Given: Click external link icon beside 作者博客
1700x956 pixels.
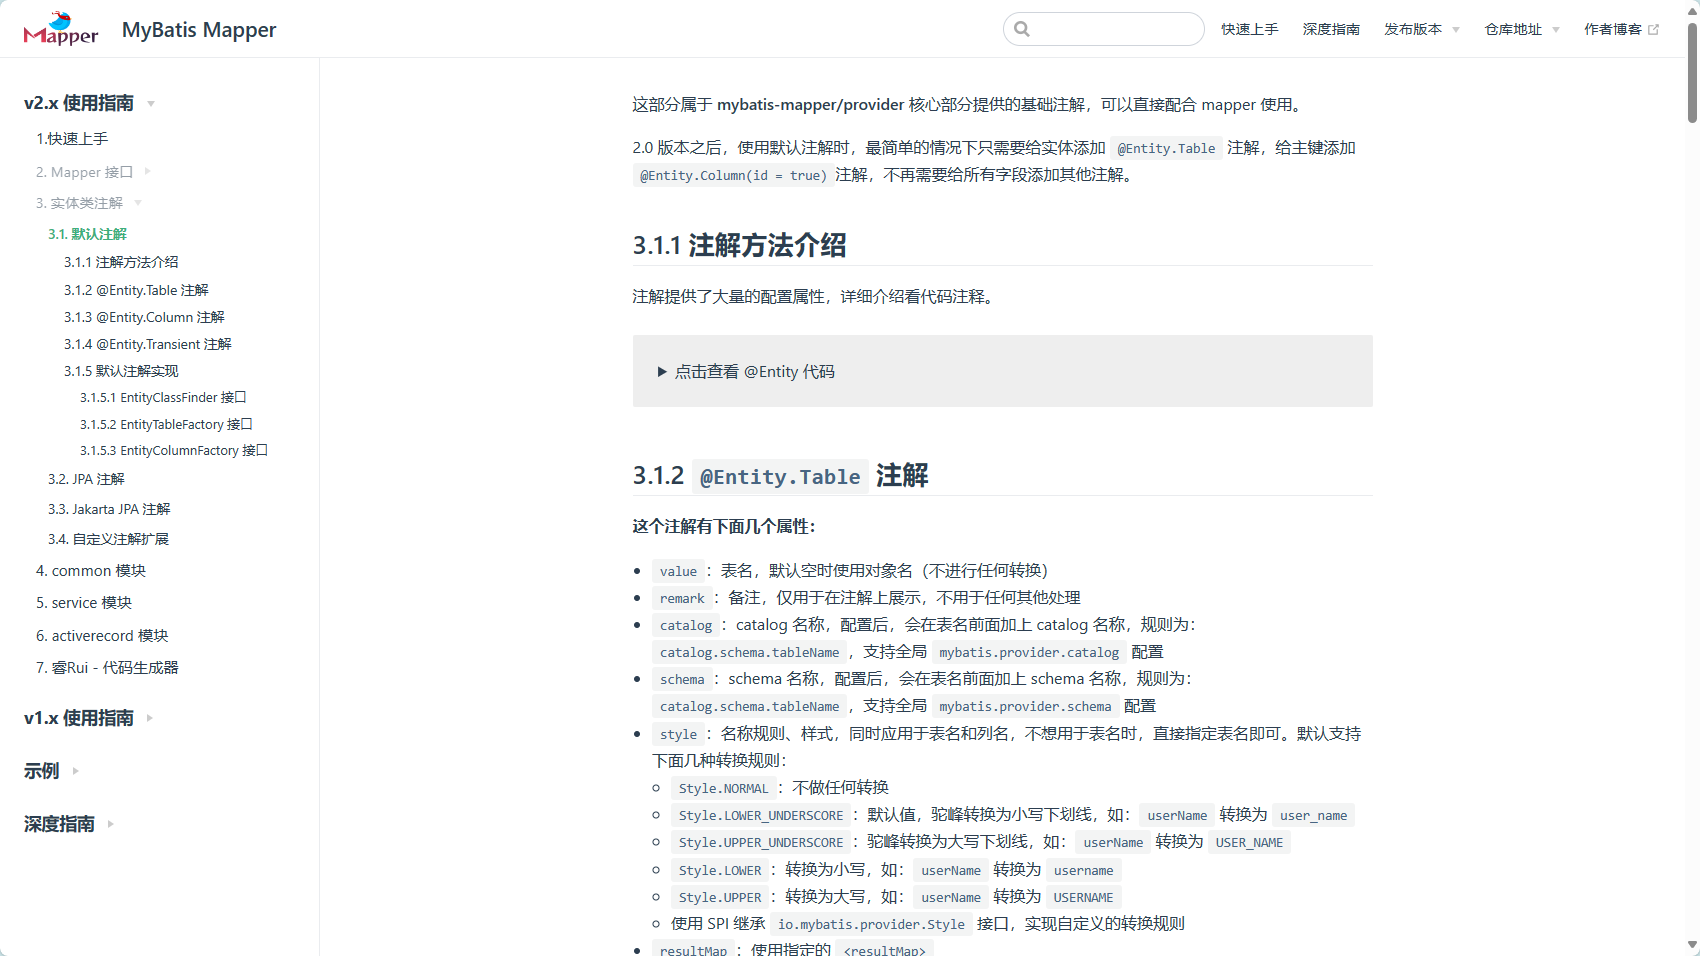Looking at the screenshot, I should coord(1653,30).
